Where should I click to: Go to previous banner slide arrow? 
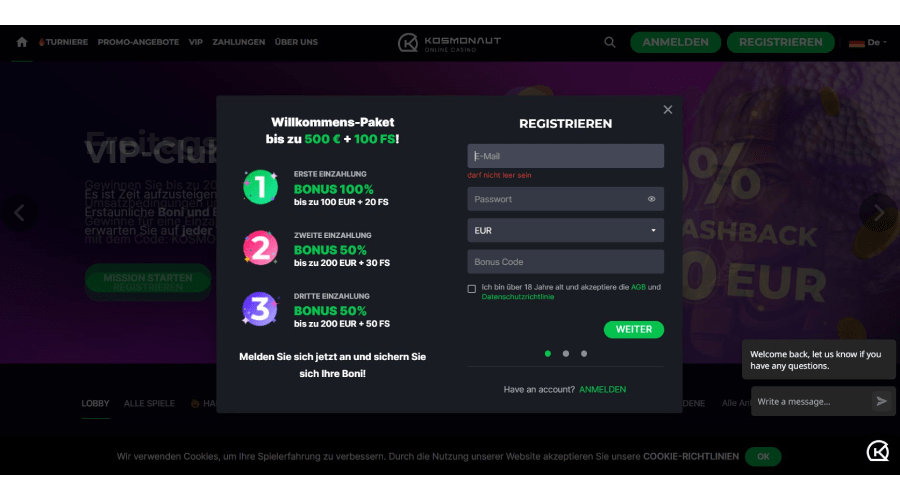pos(19,212)
